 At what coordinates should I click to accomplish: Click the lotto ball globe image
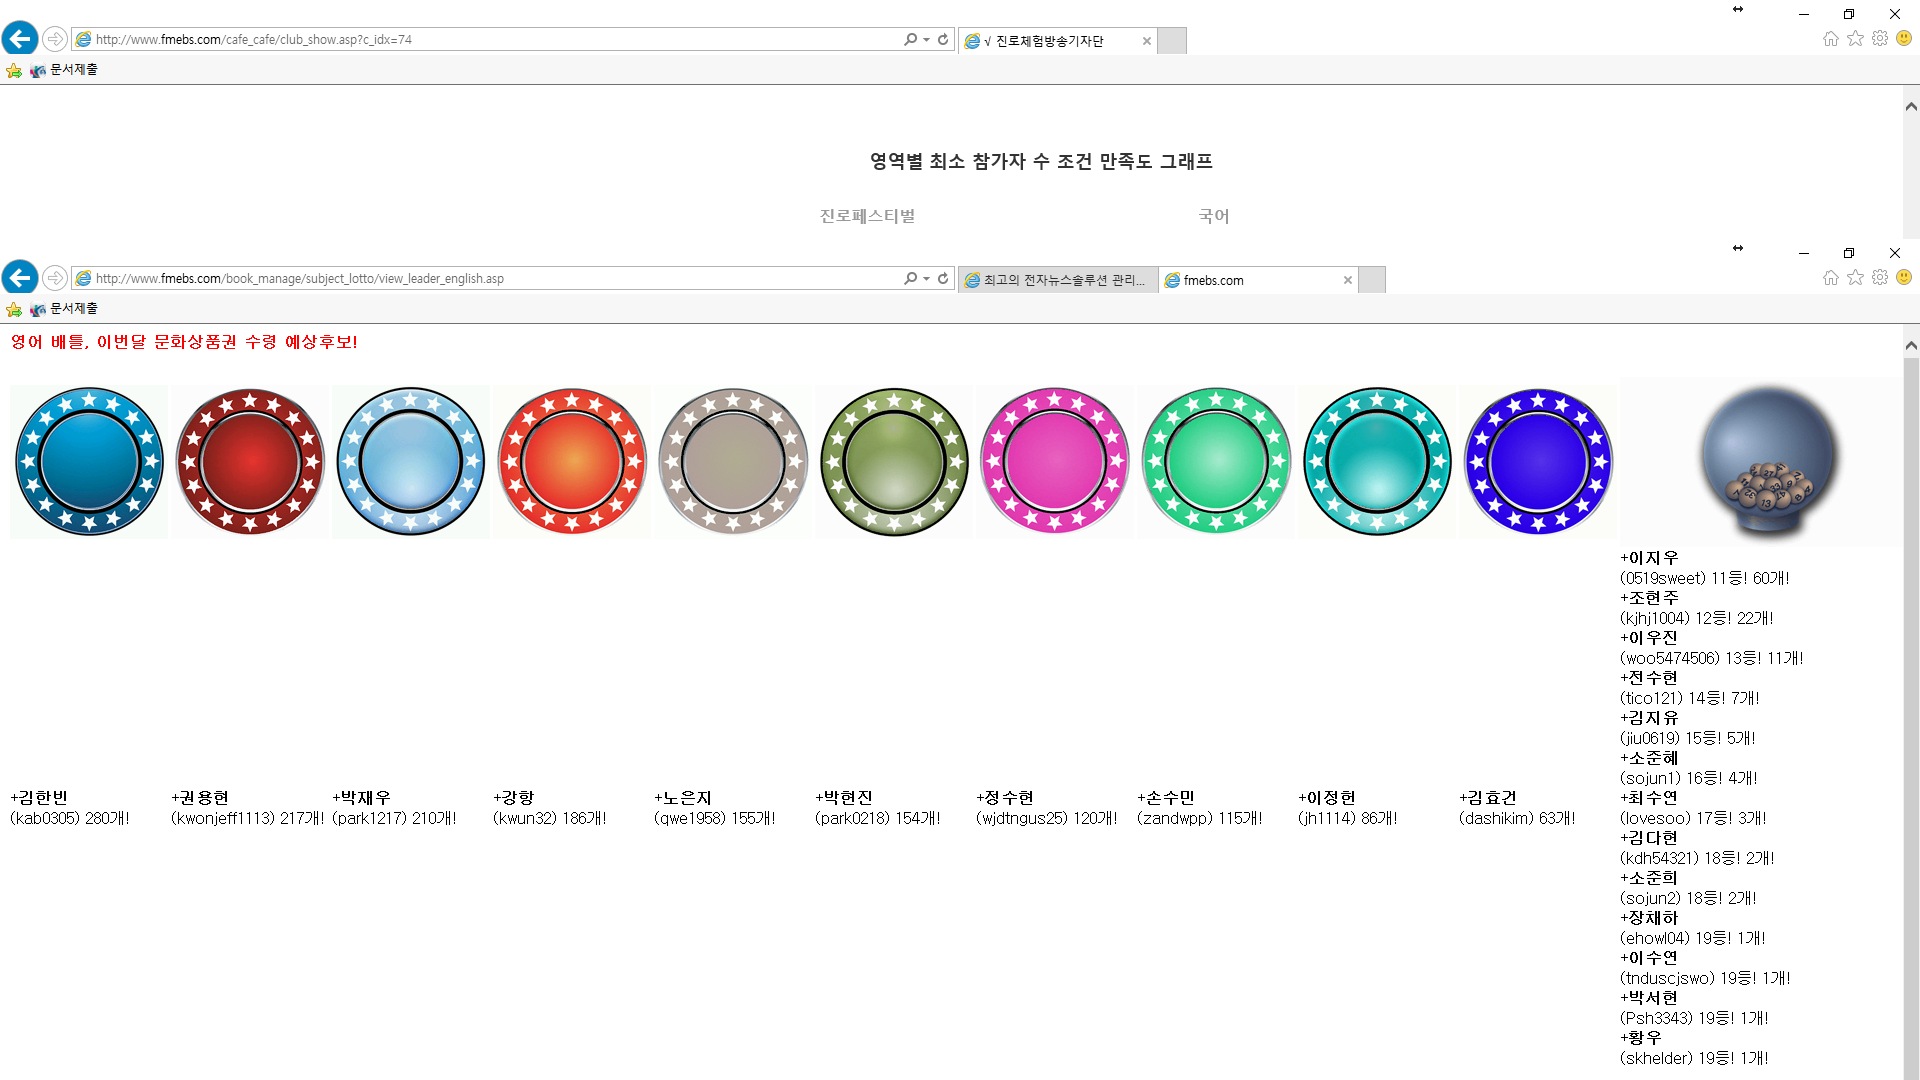pos(1769,461)
